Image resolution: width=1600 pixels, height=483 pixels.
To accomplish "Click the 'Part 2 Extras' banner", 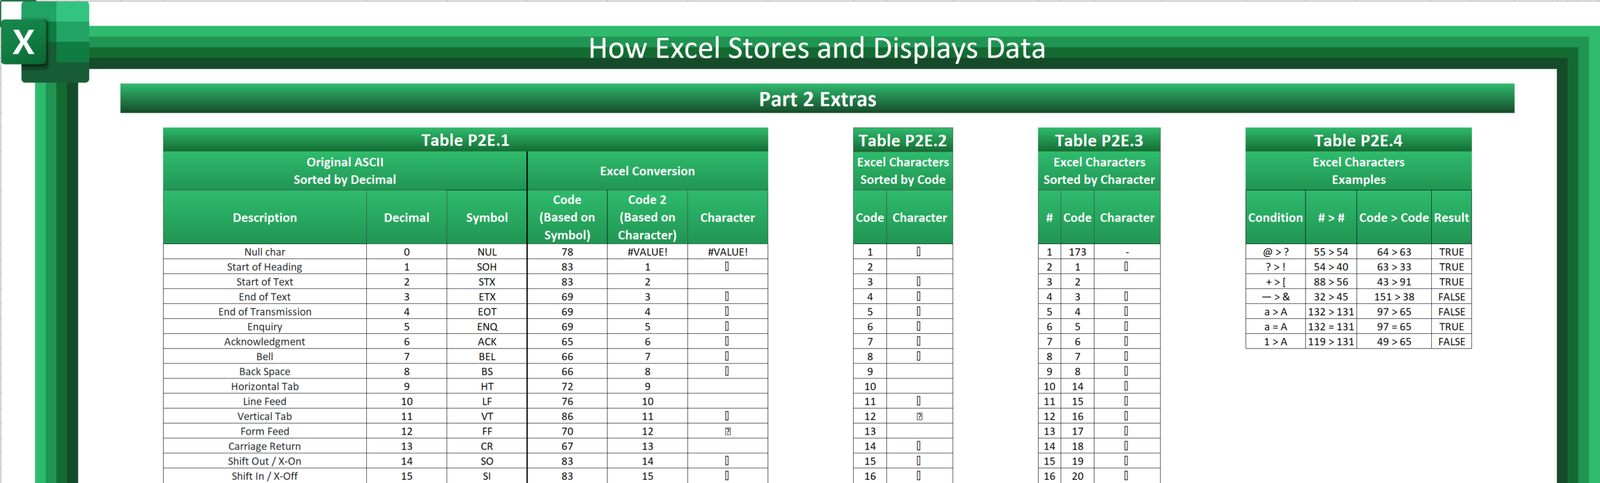I will click(817, 99).
